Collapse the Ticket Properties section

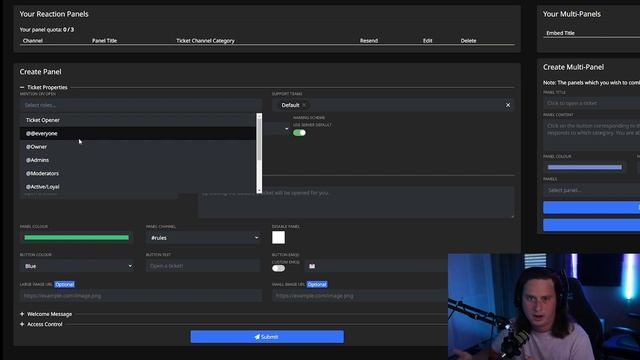pos(44,87)
